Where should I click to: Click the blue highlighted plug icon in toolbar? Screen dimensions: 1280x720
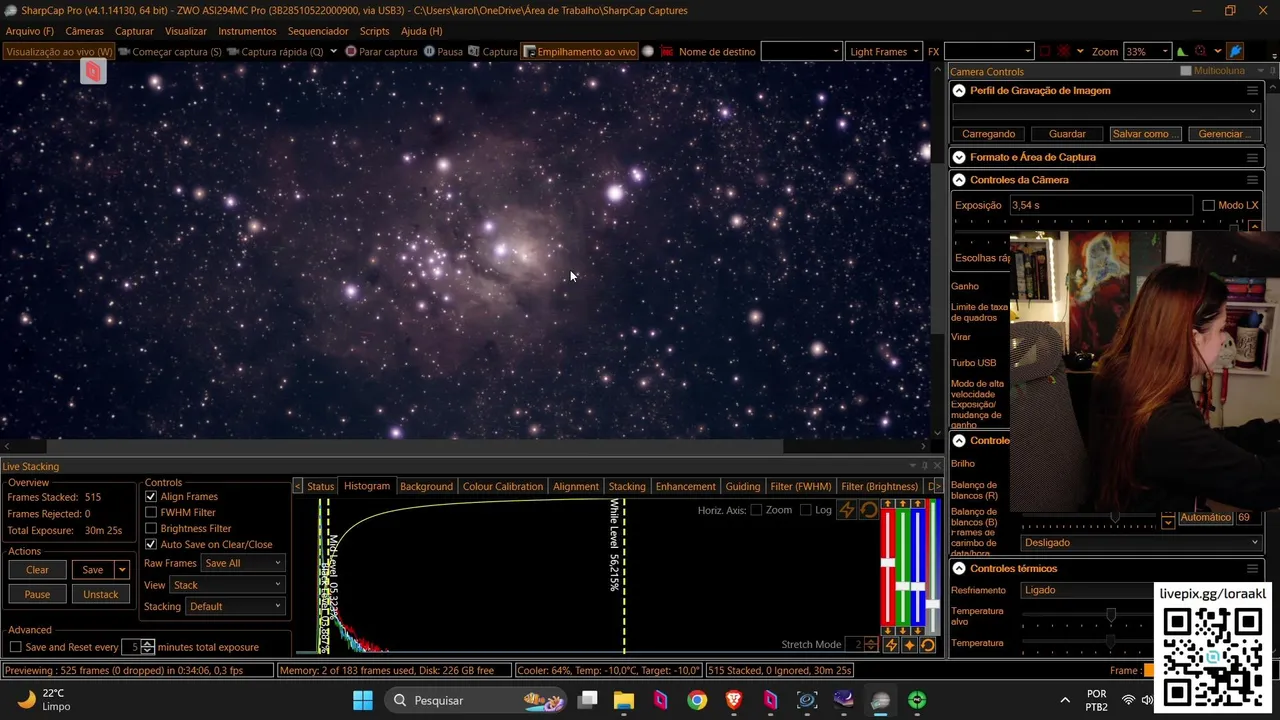[x=1235, y=52]
